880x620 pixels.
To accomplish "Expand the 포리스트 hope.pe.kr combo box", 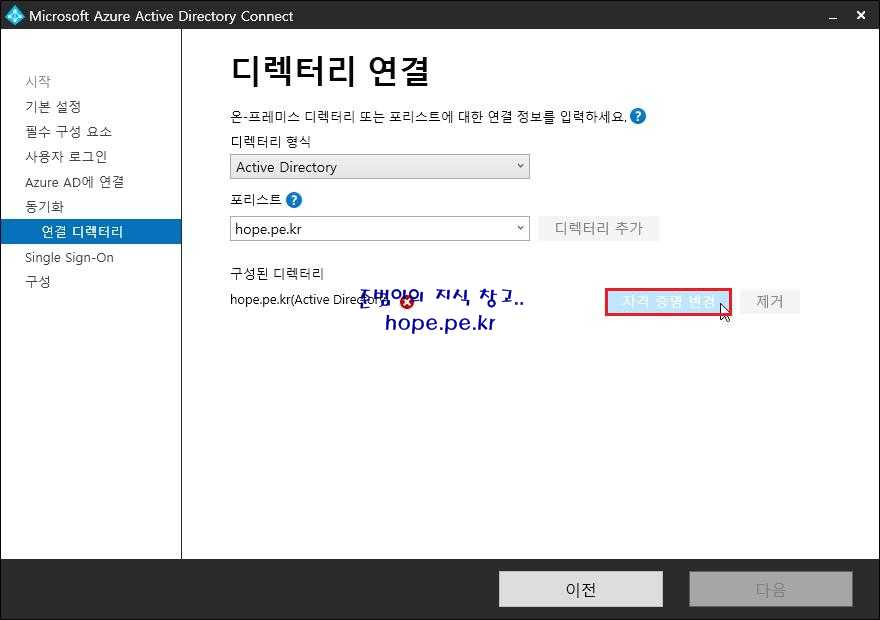I will tap(379, 228).
